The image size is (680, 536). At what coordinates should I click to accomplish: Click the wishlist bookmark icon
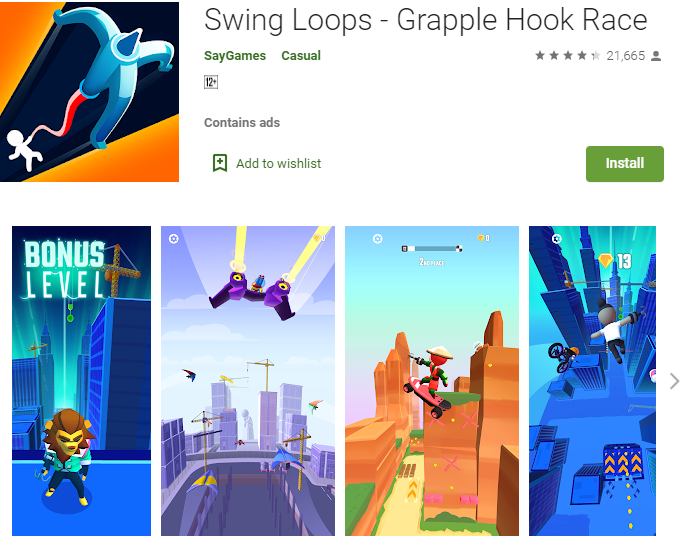[x=220, y=163]
